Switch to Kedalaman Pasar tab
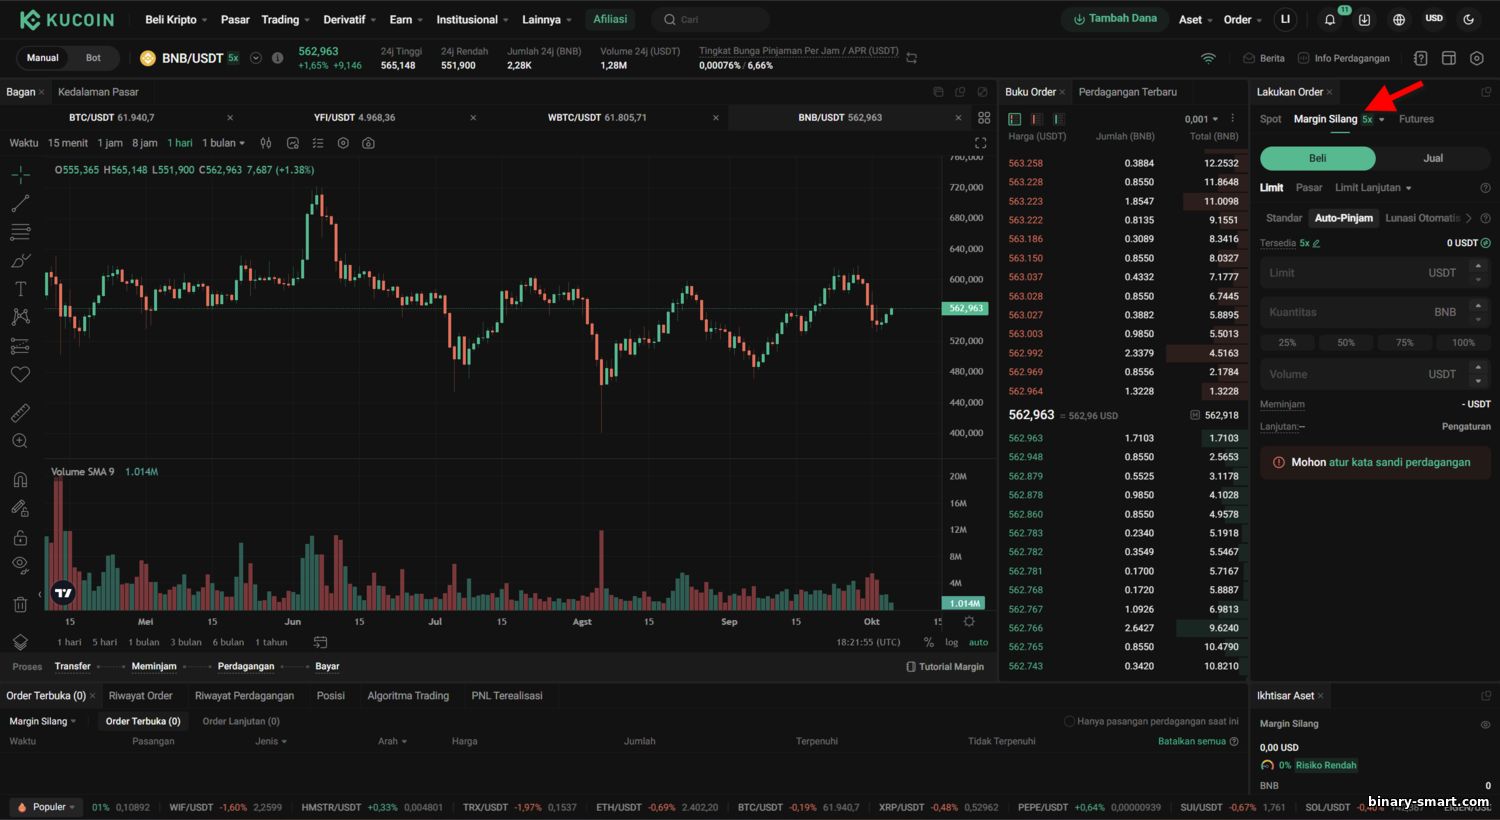The width and height of the screenshot is (1500, 820). coord(98,92)
